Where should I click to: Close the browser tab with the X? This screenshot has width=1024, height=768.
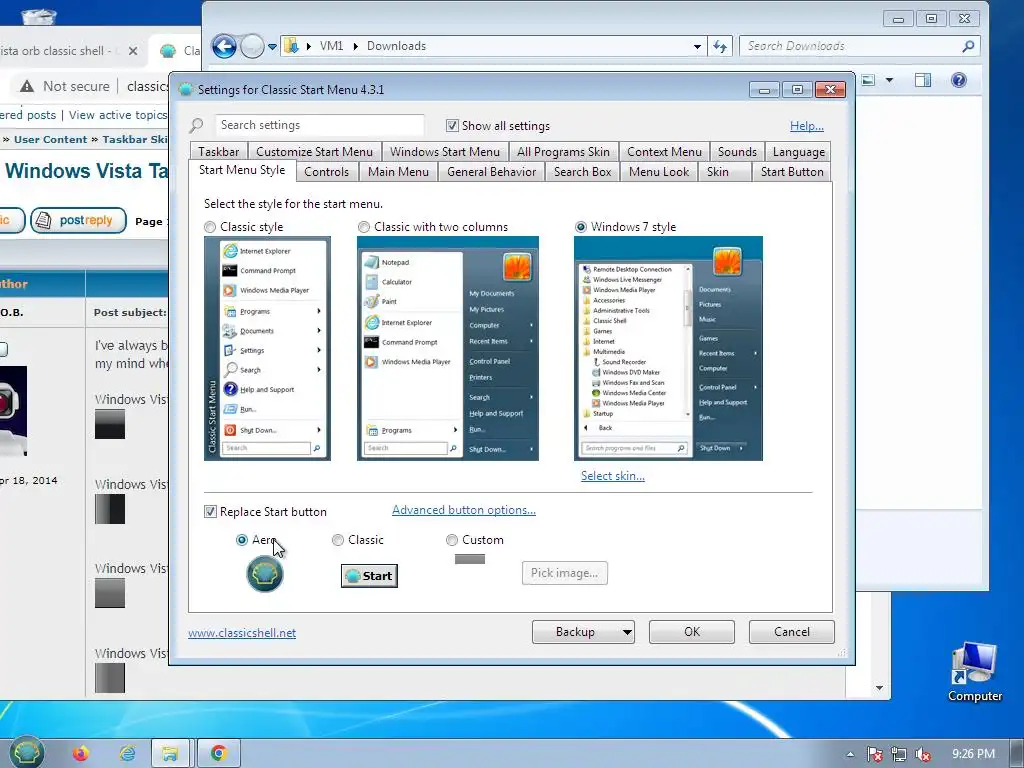(133, 50)
